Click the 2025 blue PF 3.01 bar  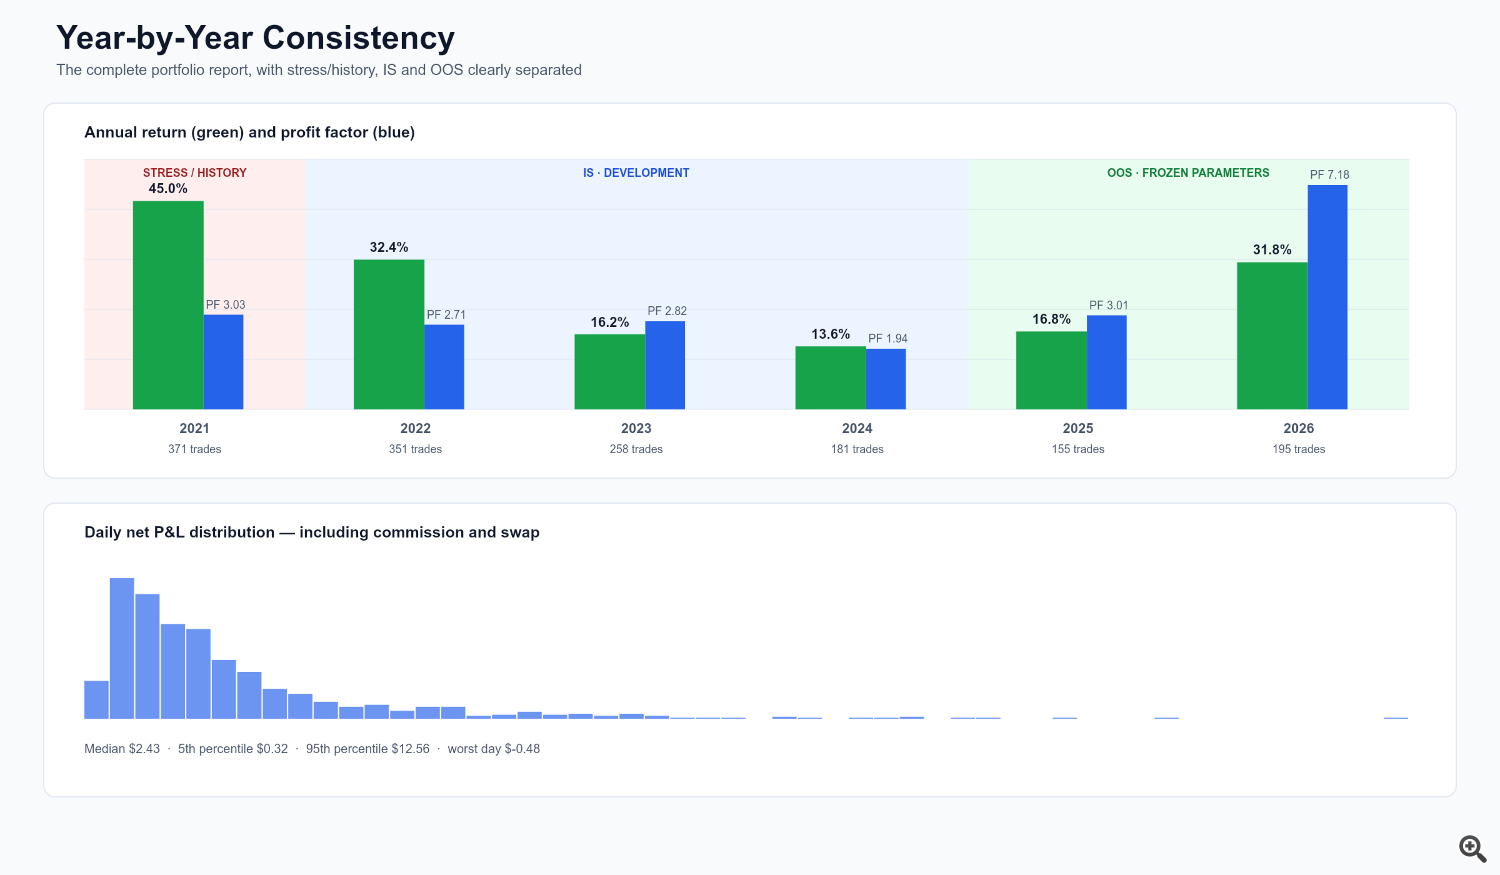click(x=1107, y=362)
